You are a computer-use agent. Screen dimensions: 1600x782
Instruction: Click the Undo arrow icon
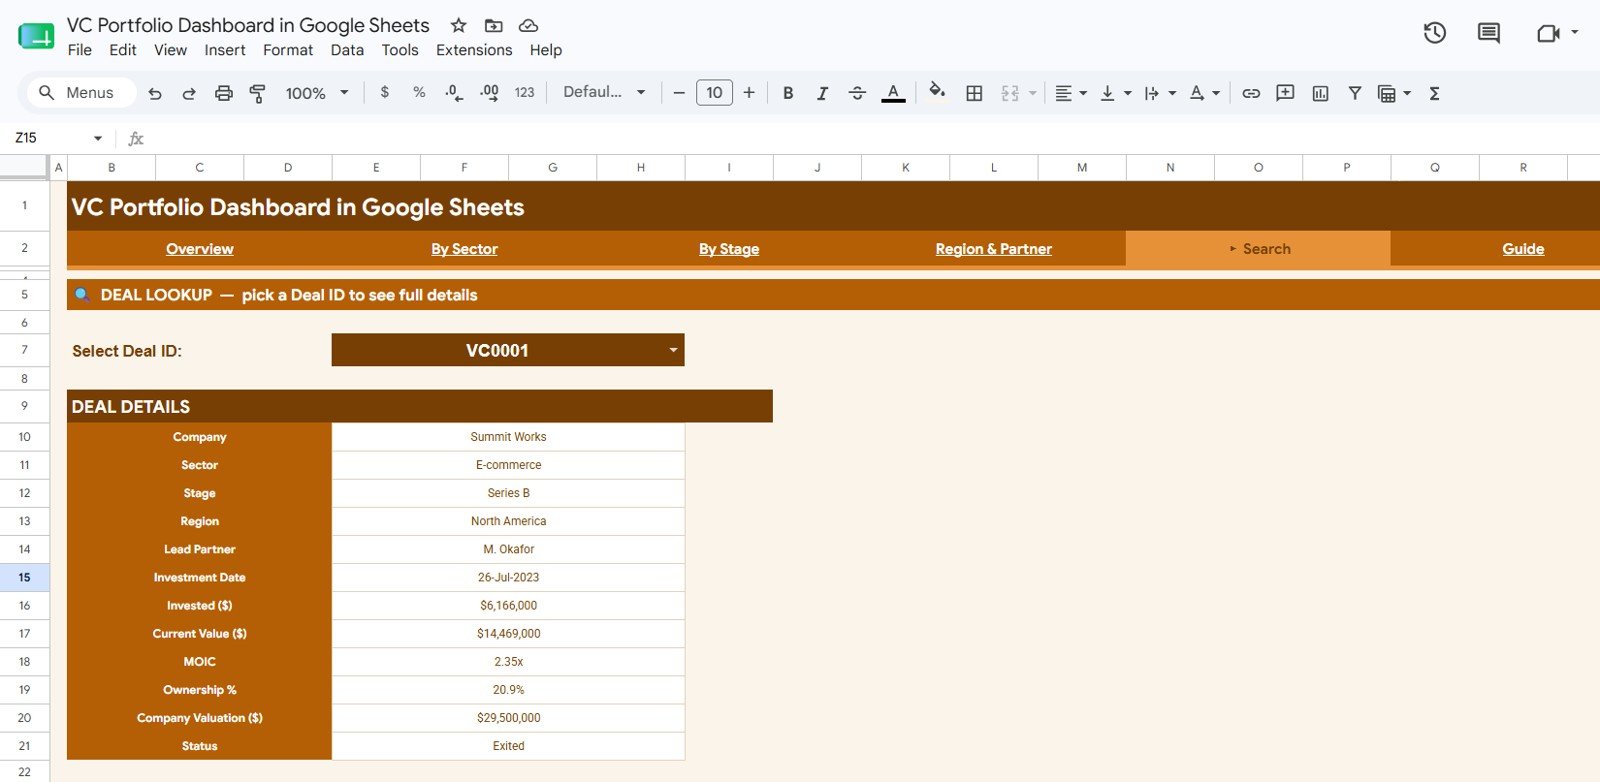click(155, 93)
